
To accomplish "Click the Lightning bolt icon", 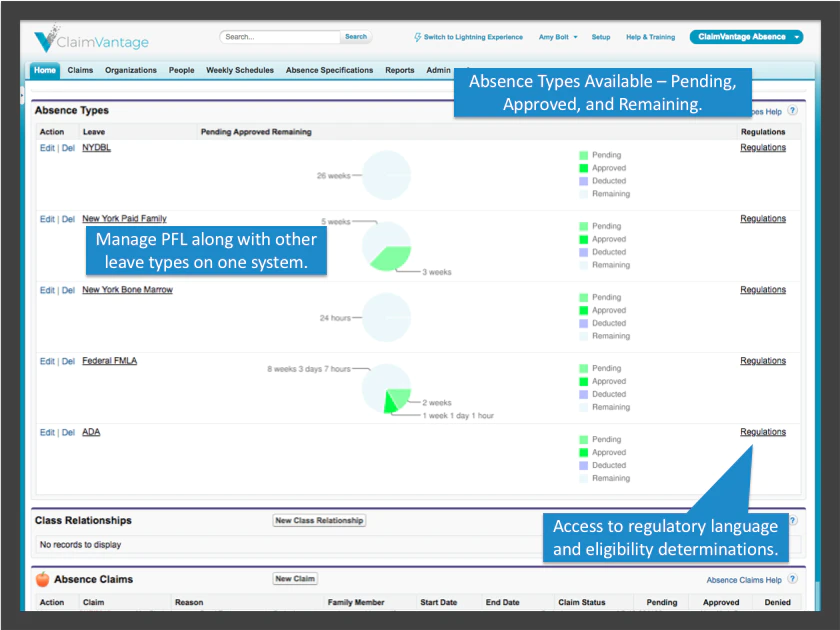I will coord(417,37).
